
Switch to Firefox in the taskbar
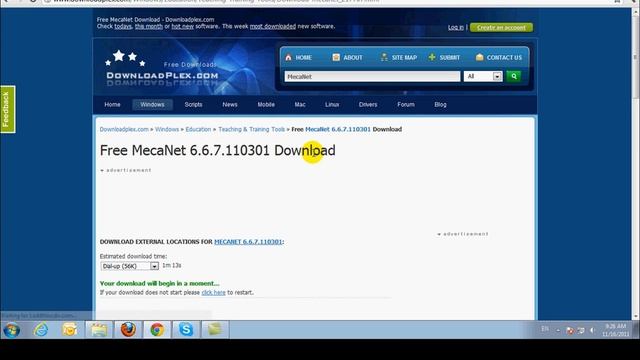(128, 330)
